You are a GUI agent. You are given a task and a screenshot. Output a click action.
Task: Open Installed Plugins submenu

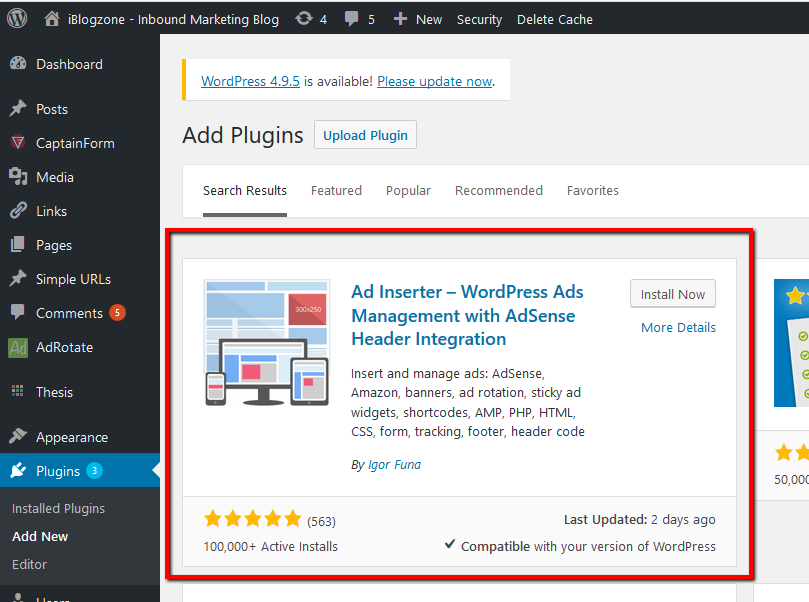58,509
